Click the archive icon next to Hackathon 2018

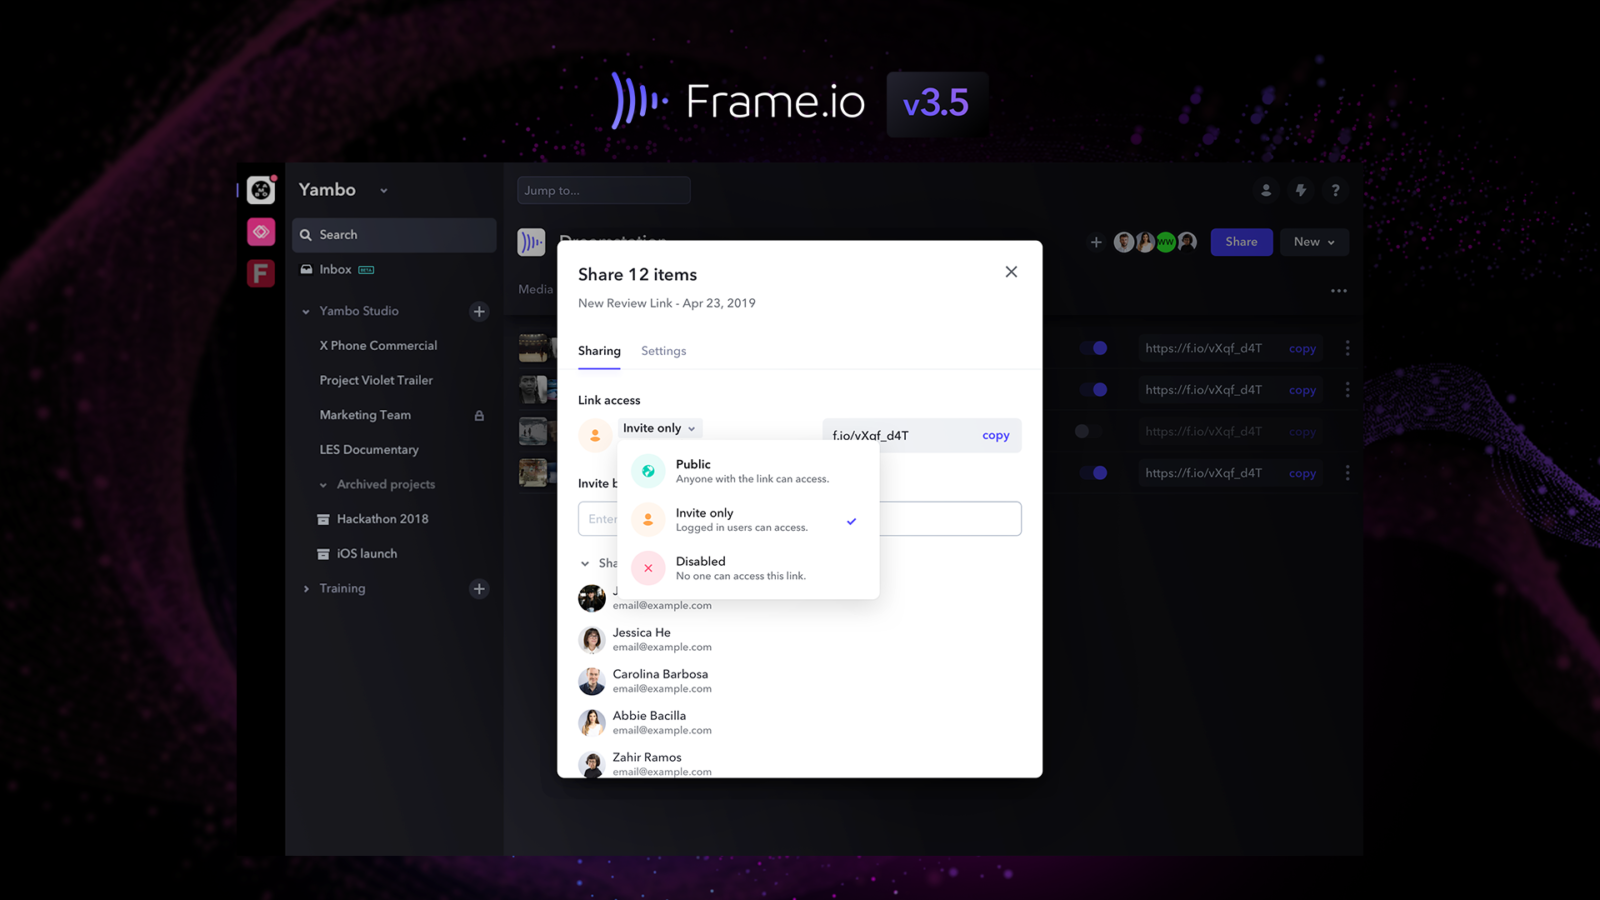click(x=322, y=518)
